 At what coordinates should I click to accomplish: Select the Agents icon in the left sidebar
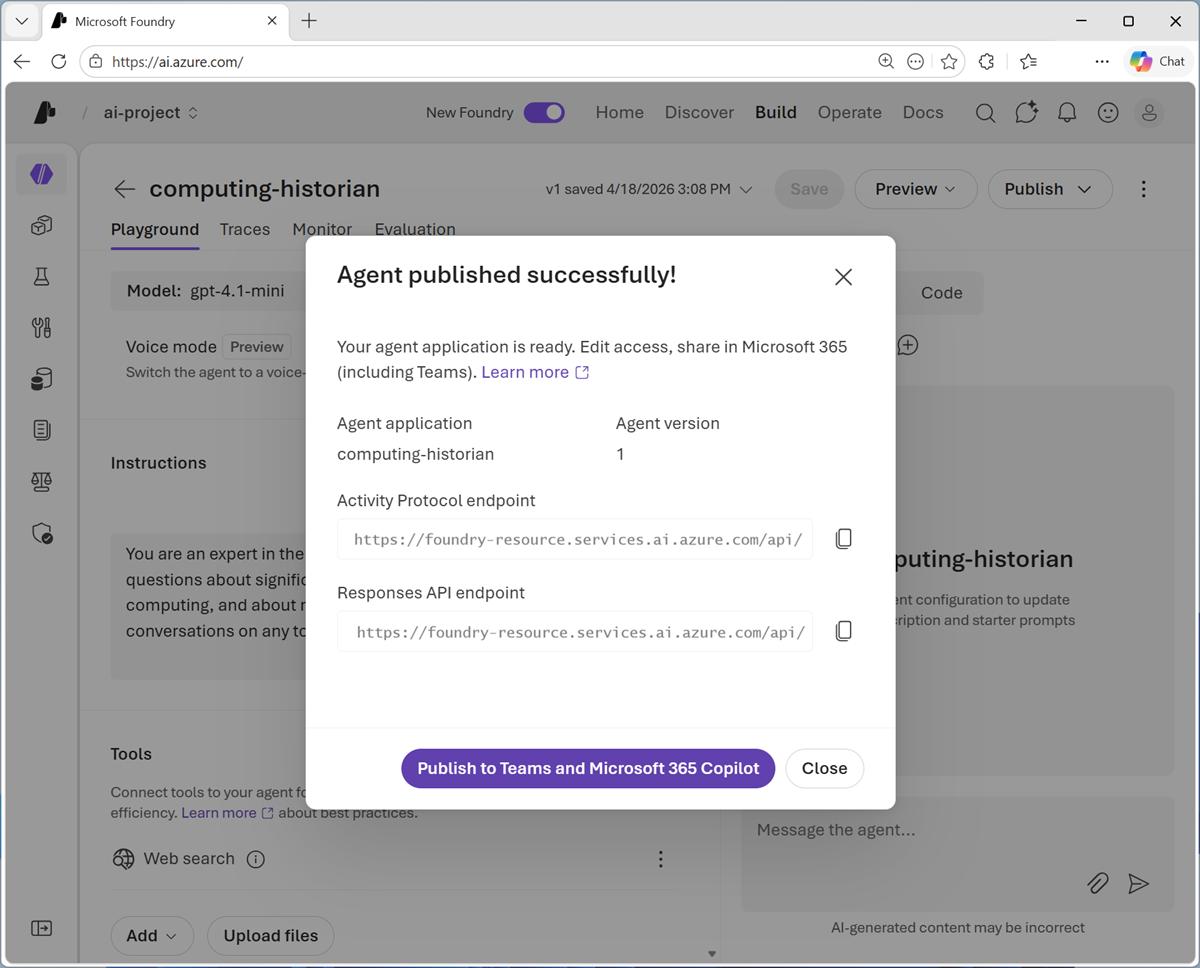coord(41,173)
